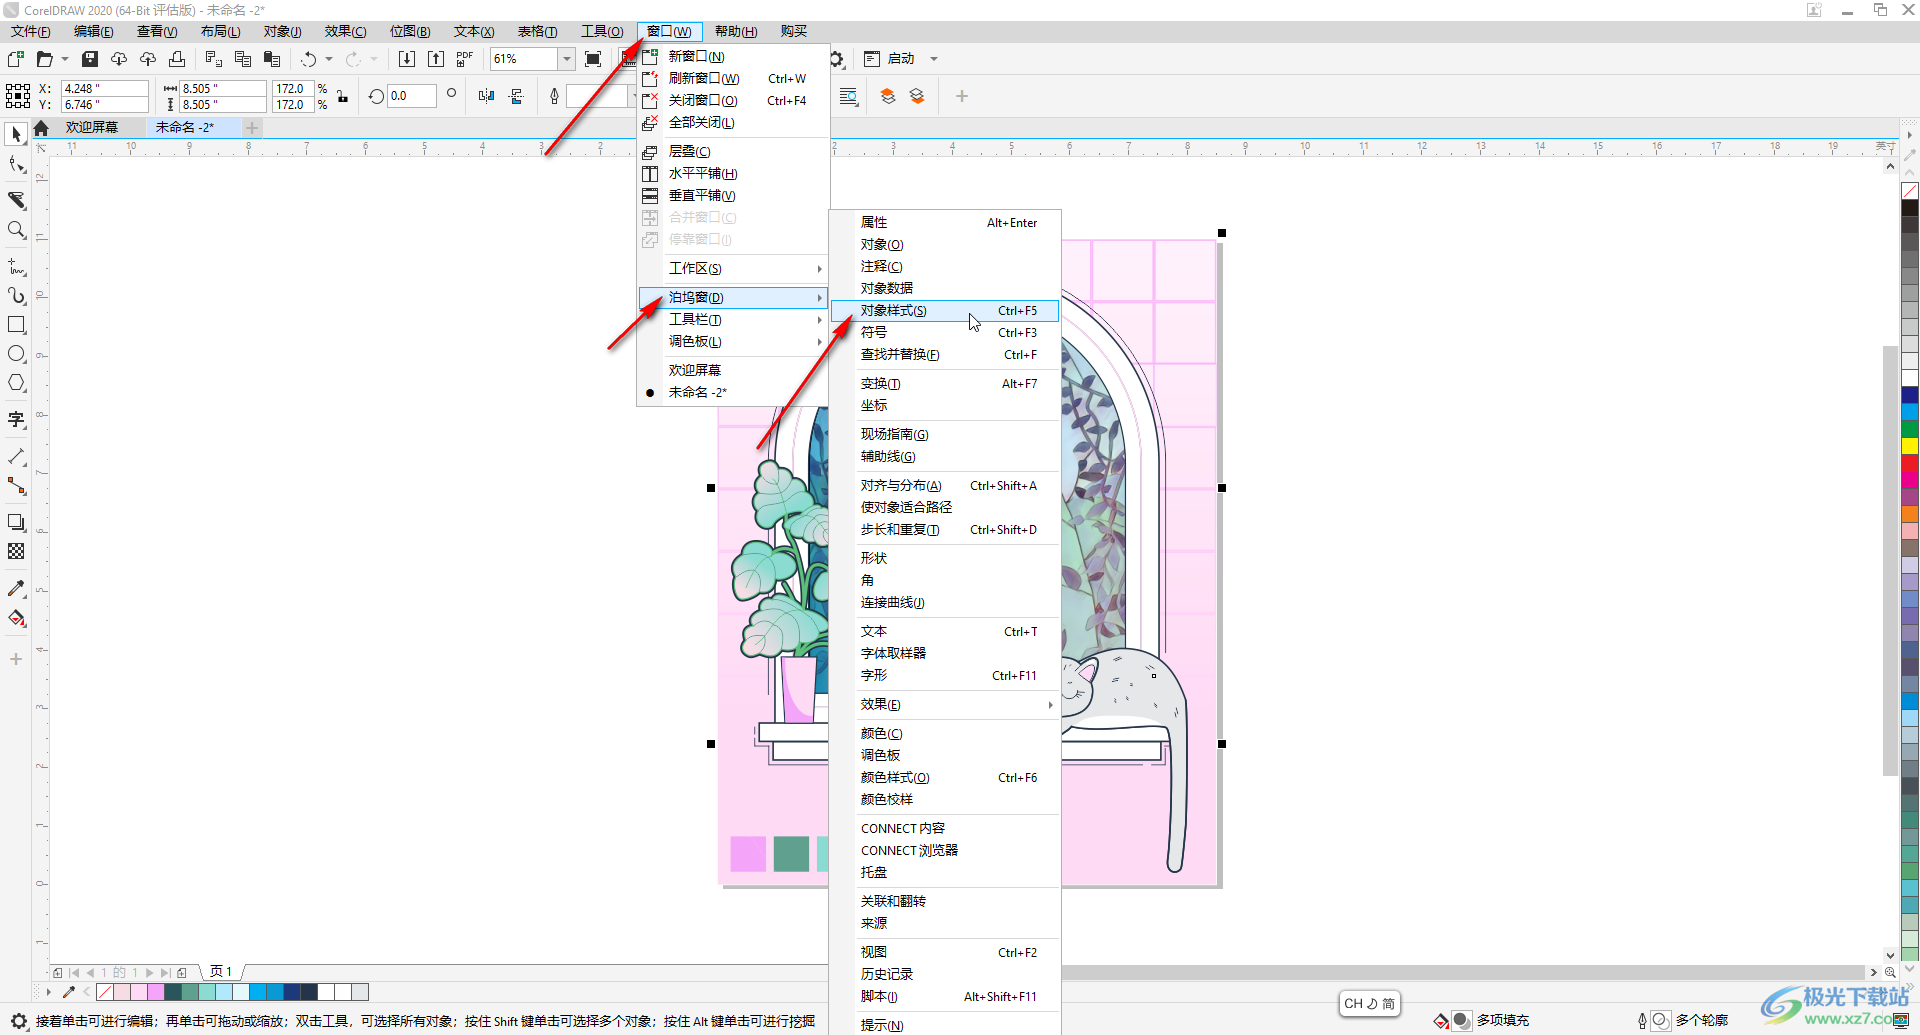
Task: Click the Mirror horizontally icon
Action: coord(486,96)
